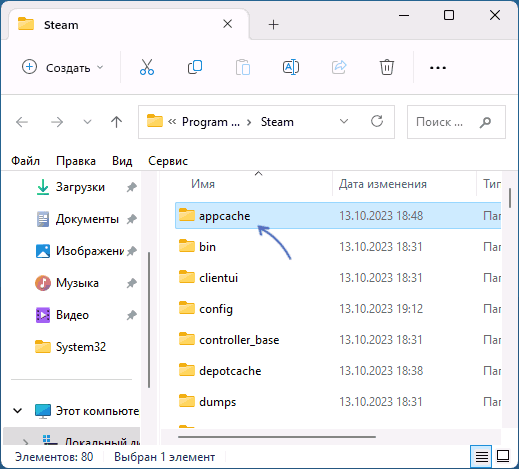This screenshot has width=519, height=469.
Task: Collapse the Этот компьютер tree node
Action: 18,411
